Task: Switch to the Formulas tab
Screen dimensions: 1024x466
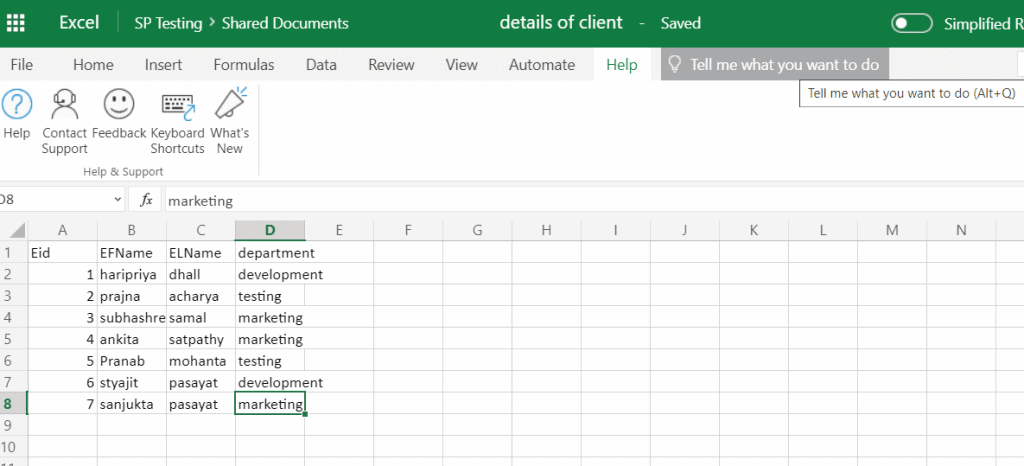Action: [244, 65]
